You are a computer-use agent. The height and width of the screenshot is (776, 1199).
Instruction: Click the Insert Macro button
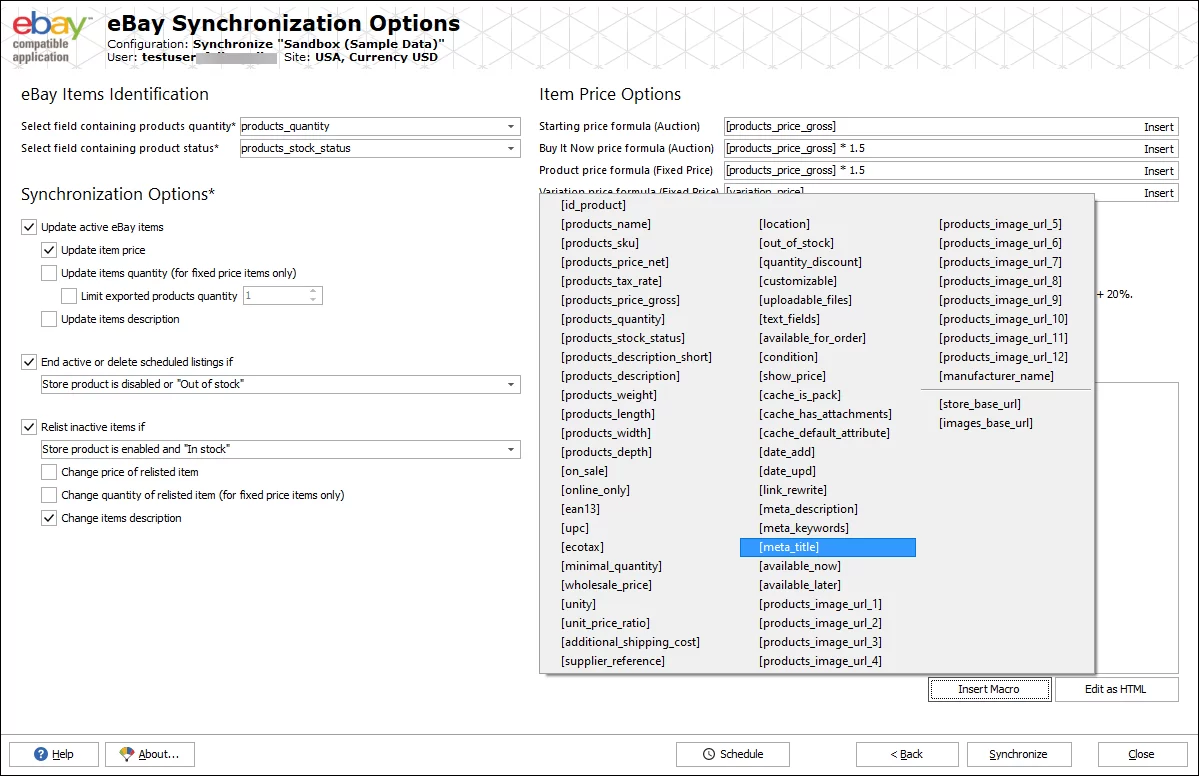point(989,689)
